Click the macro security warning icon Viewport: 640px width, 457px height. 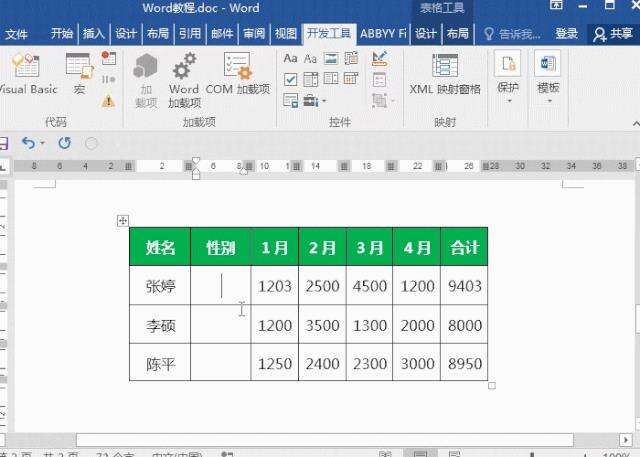click(x=108, y=100)
